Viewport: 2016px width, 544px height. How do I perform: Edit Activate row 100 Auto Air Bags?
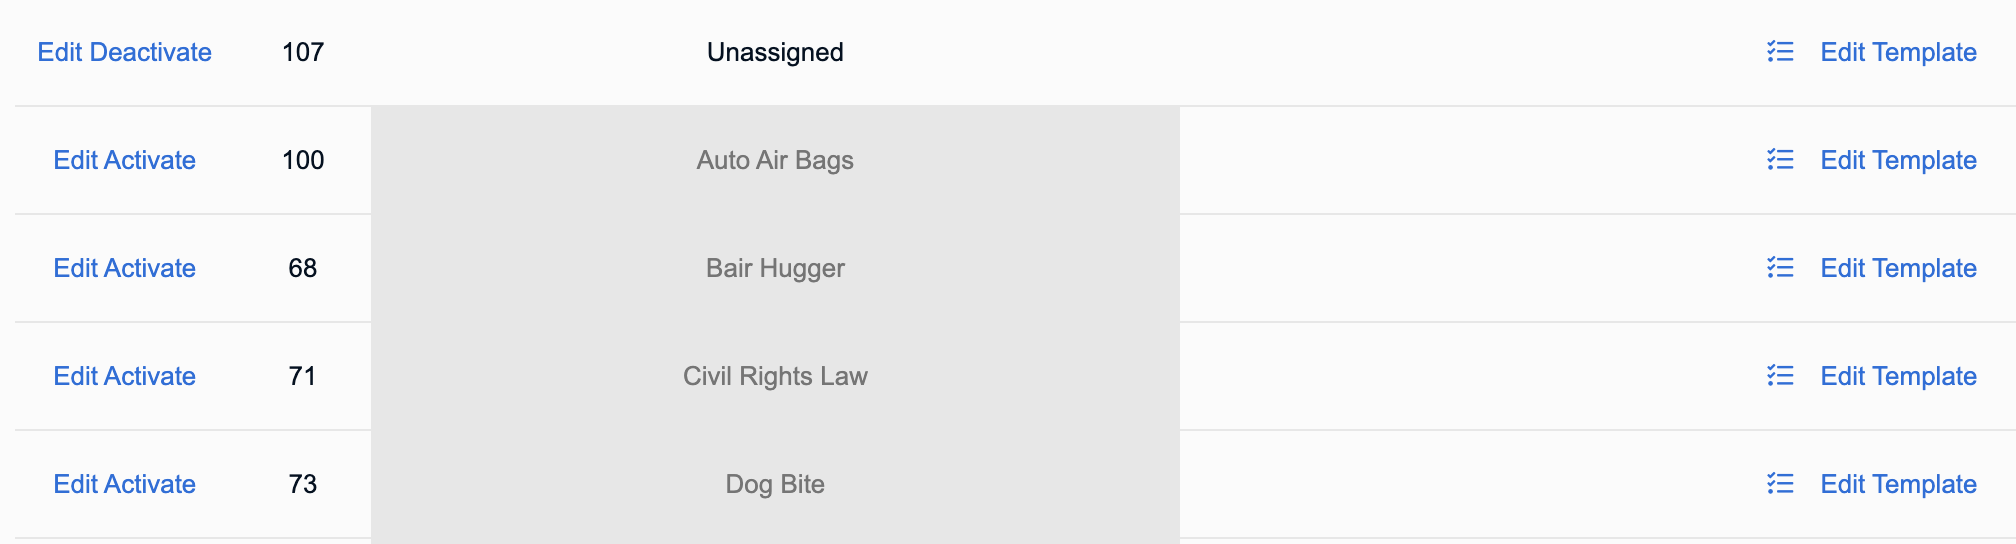point(124,160)
